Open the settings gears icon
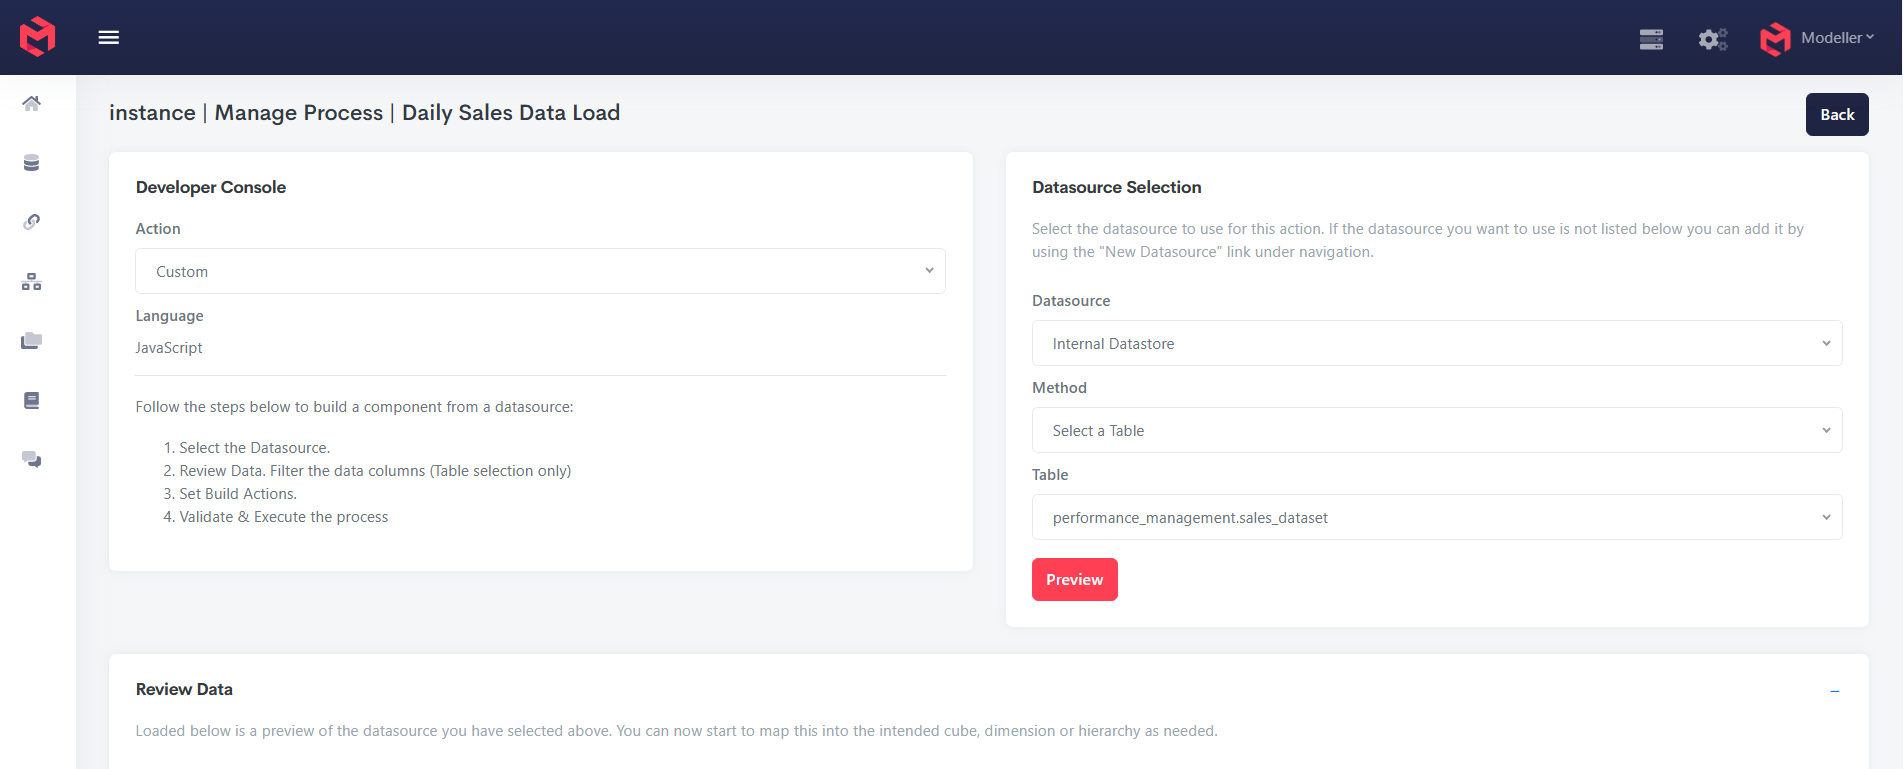Image resolution: width=1903 pixels, height=769 pixels. click(1713, 39)
